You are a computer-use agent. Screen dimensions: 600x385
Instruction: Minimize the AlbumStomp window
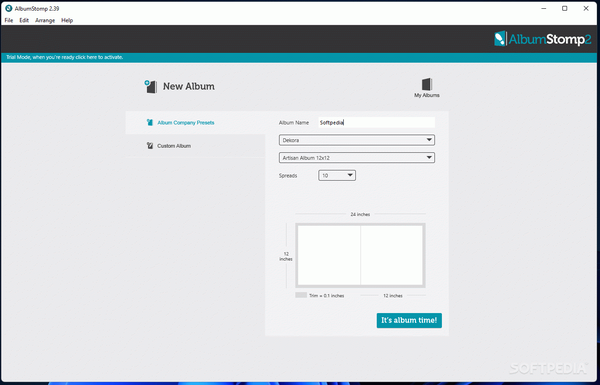(x=543, y=8)
